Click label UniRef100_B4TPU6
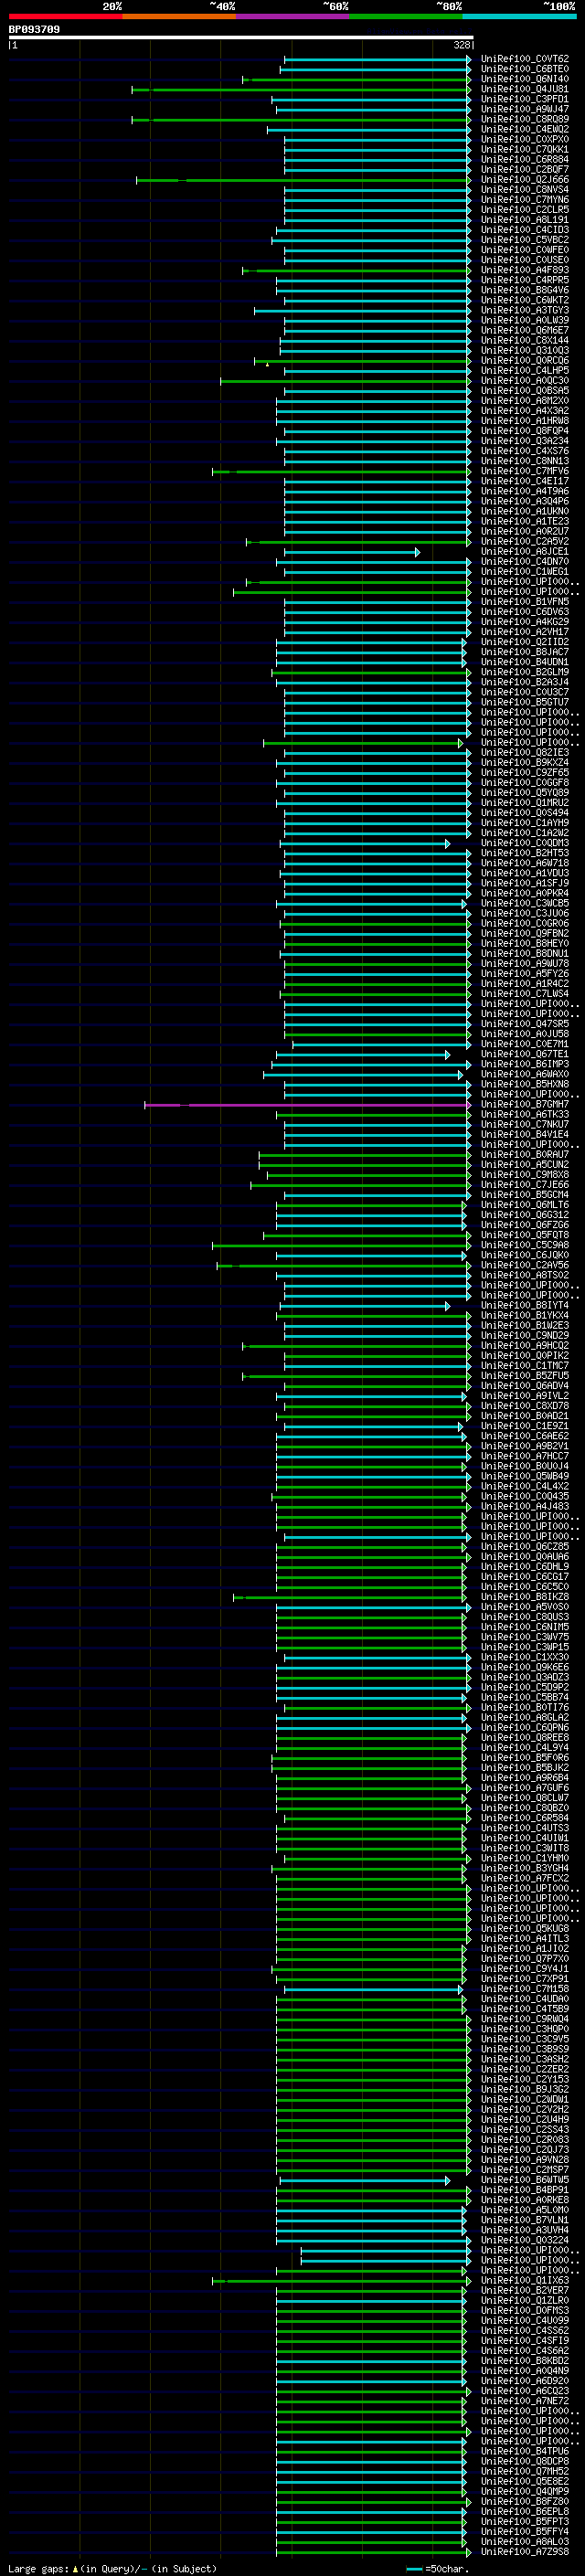585x2576 pixels. (x=525, y=2451)
